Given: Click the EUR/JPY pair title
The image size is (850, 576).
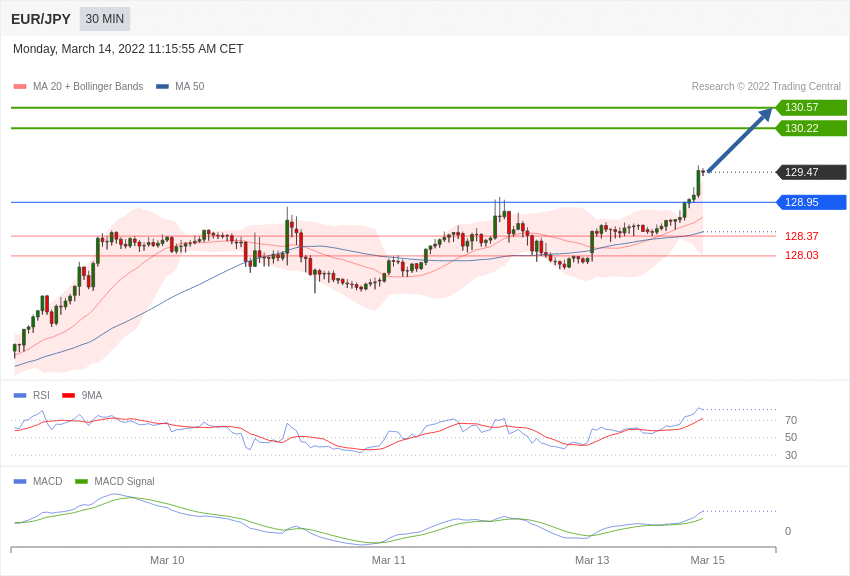Looking at the screenshot, I should pos(41,19).
